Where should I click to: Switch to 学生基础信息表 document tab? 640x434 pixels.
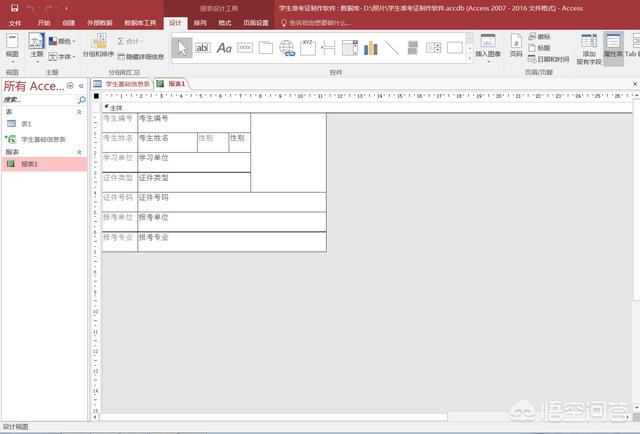point(122,84)
